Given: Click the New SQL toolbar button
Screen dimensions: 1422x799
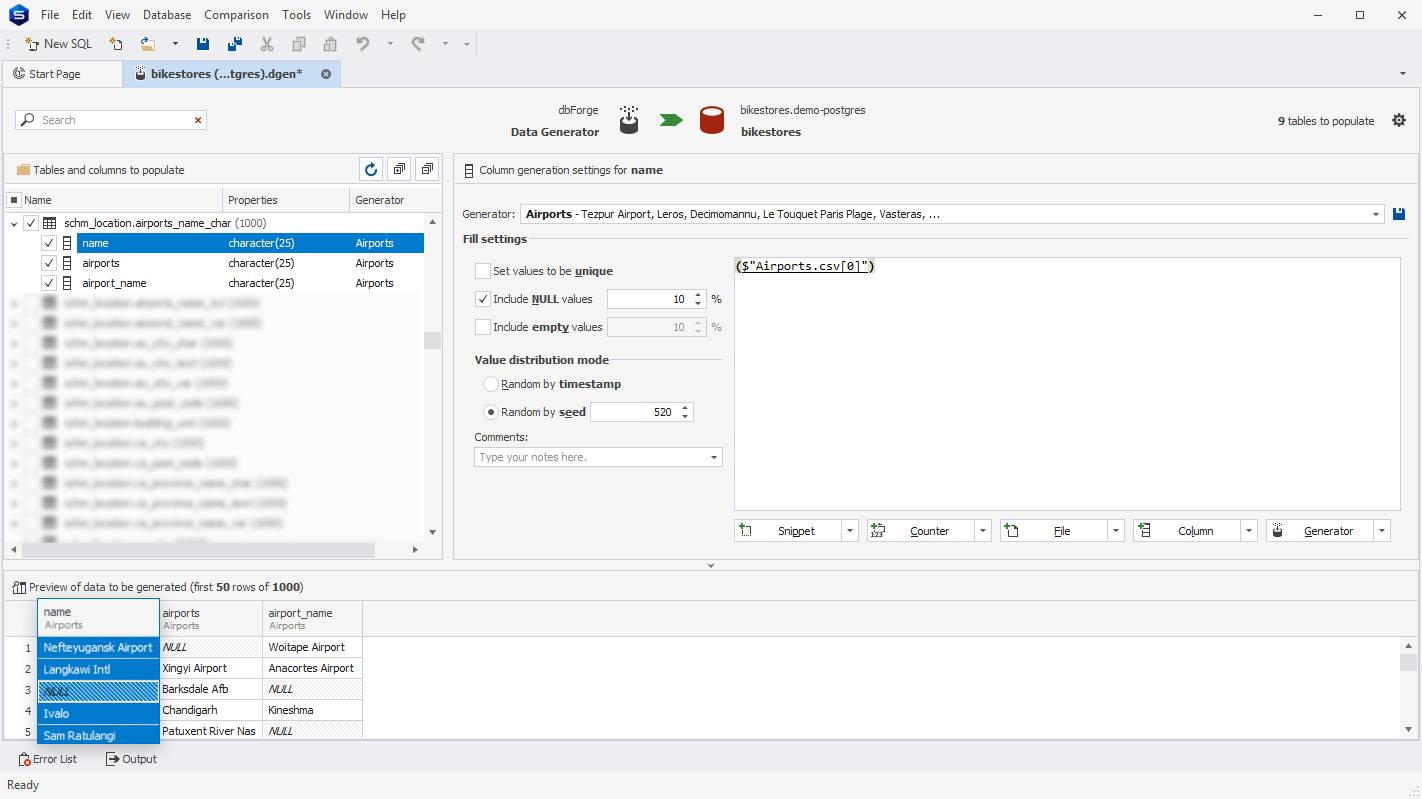Looking at the screenshot, I should 58,44.
